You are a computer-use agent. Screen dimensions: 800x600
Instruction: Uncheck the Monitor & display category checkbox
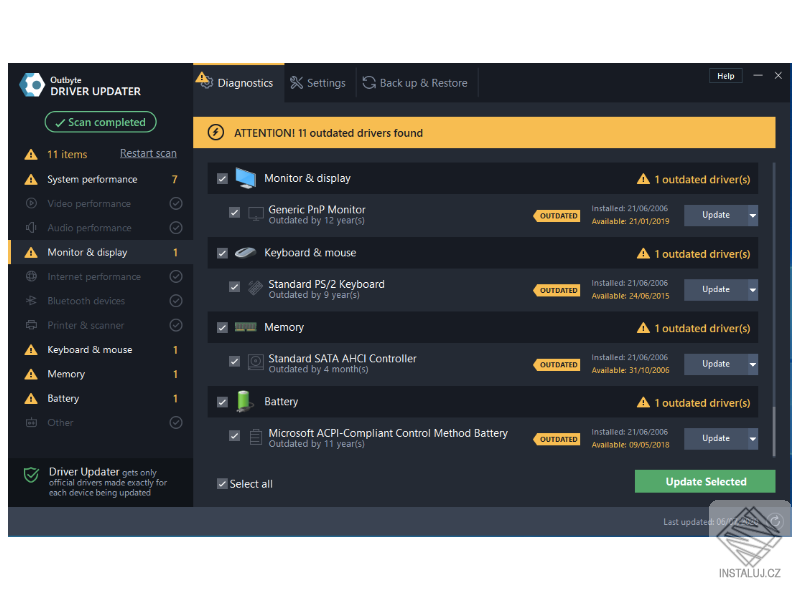click(x=222, y=179)
